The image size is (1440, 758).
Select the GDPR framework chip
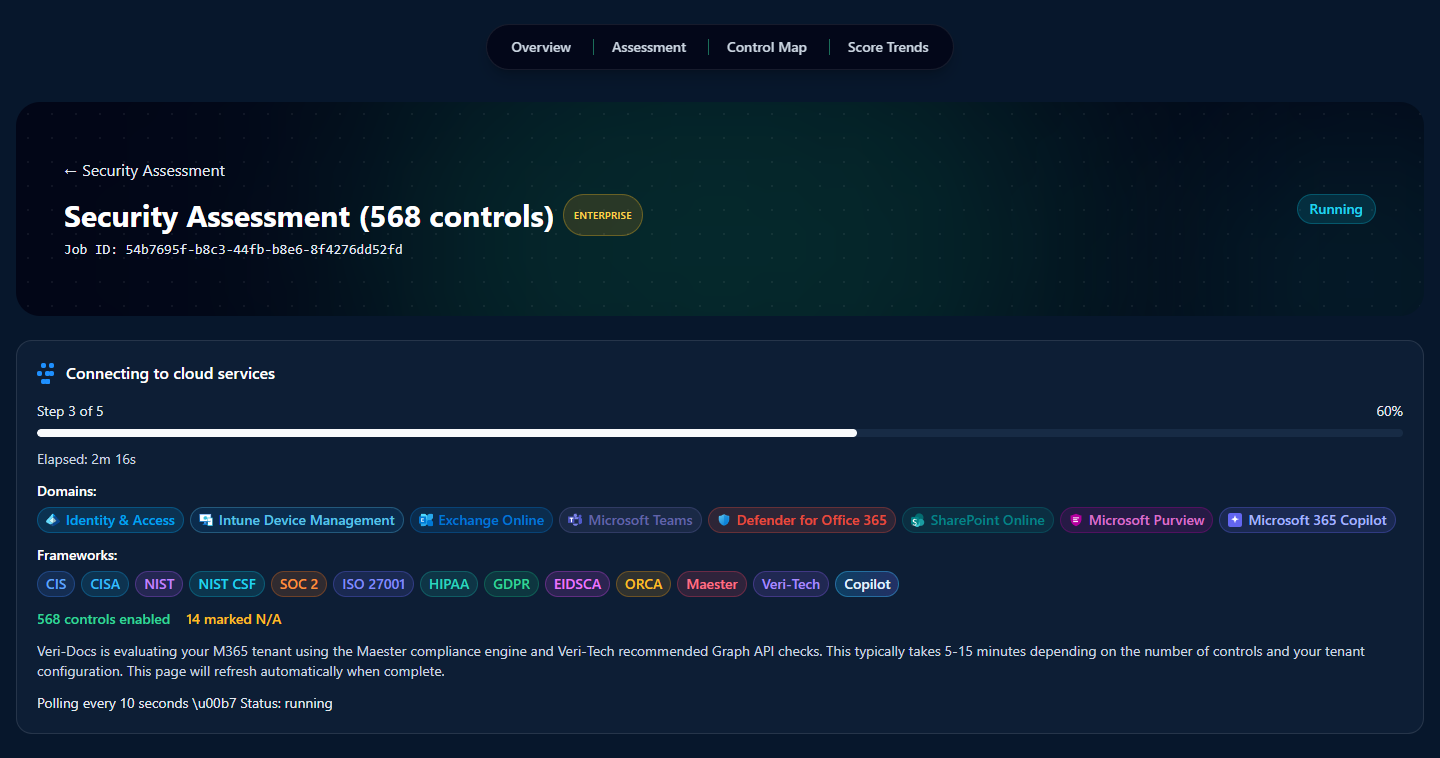coord(512,584)
